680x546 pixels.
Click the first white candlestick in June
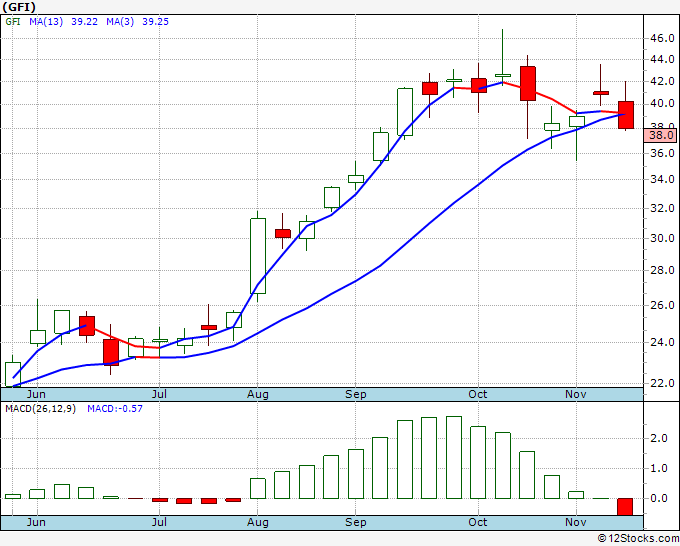(13, 374)
